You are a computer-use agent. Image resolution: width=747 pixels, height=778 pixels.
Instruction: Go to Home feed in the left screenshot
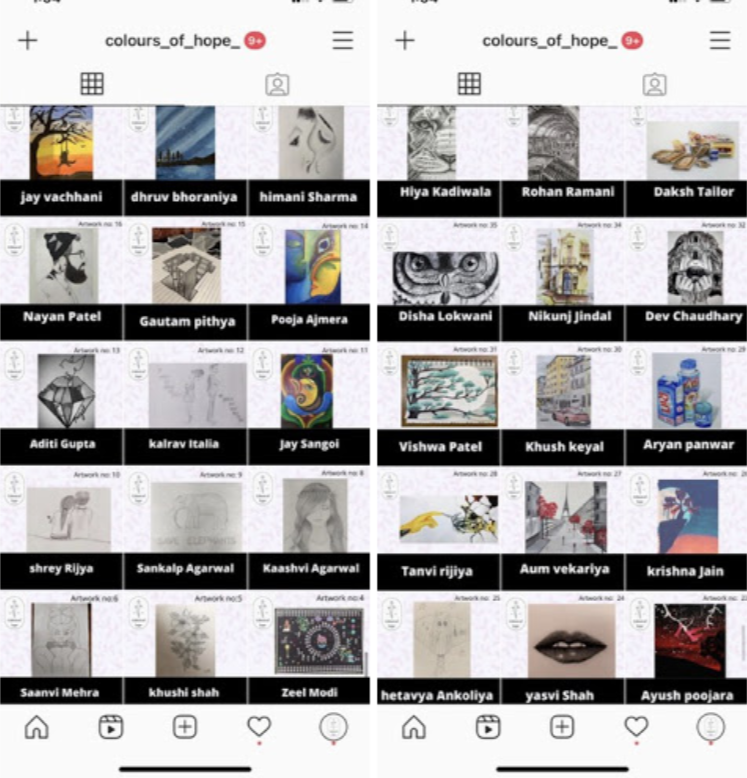pyautogui.click(x=37, y=727)
